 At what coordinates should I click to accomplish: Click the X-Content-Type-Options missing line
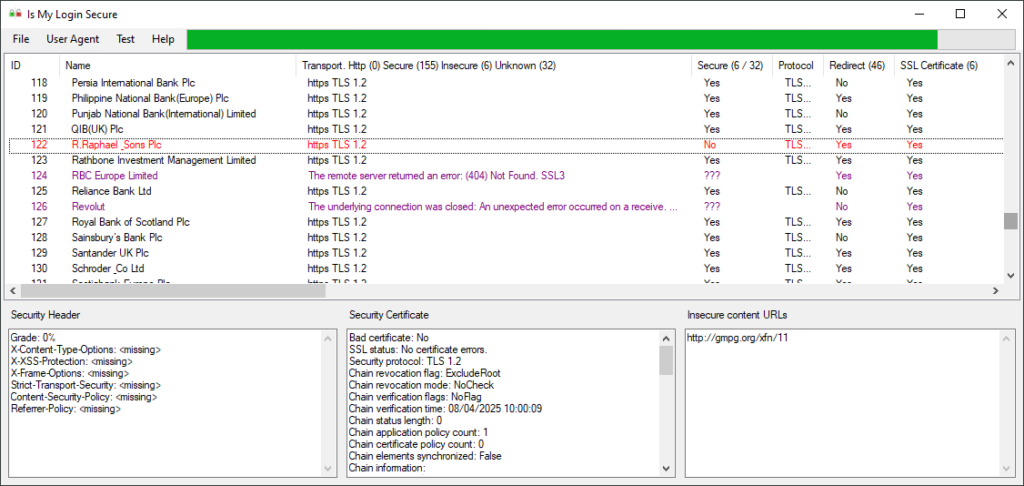(x=86, y=349)
